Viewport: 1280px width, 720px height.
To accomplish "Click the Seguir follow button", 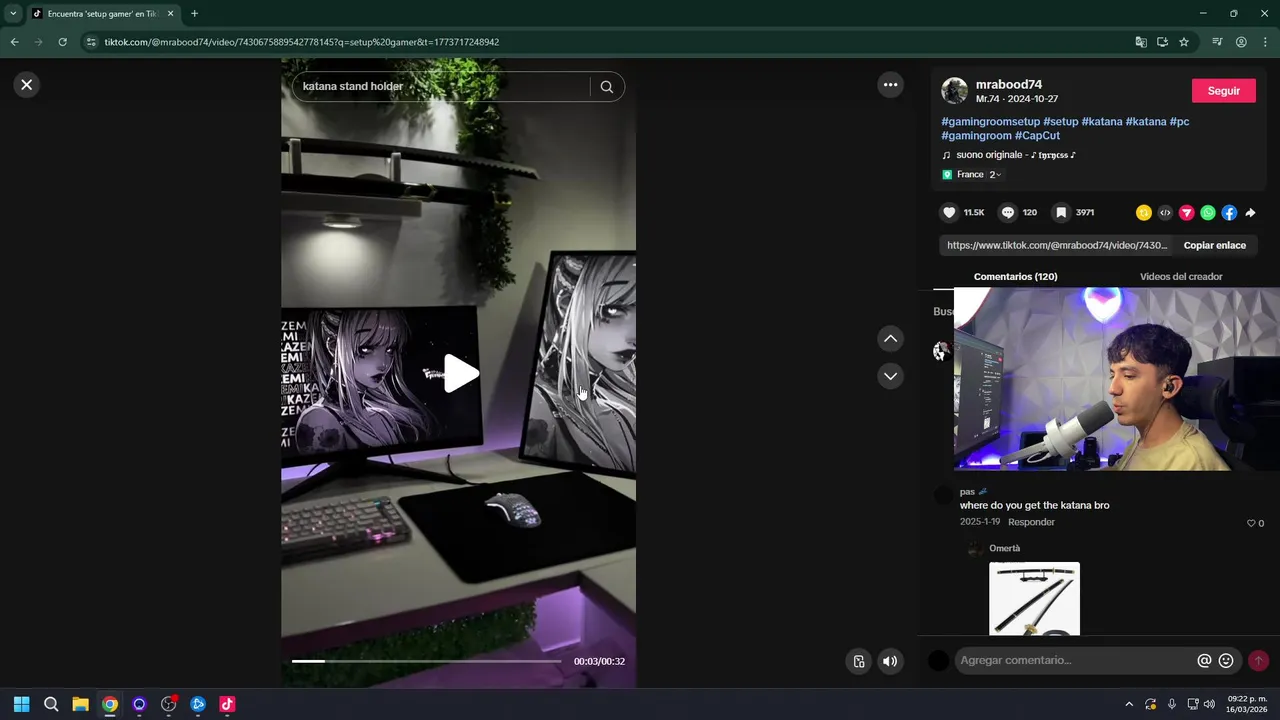I will coord(1224,91).
